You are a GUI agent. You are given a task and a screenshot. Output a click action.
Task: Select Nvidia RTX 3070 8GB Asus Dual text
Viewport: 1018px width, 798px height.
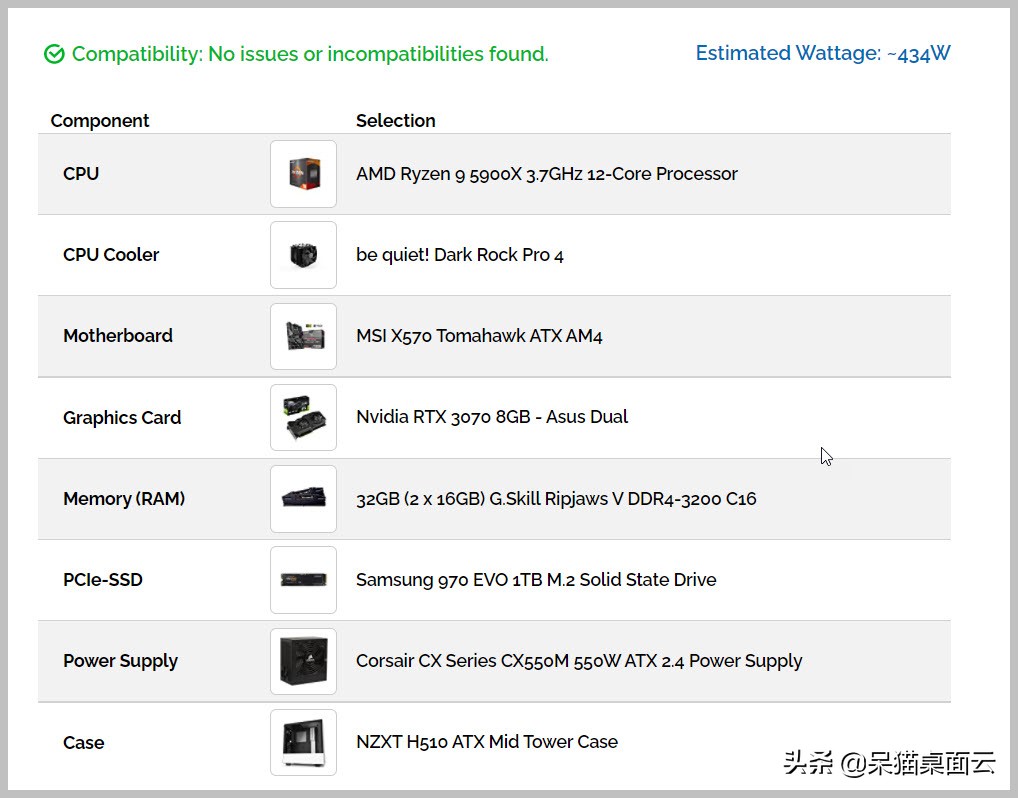(x=492, y=417)
